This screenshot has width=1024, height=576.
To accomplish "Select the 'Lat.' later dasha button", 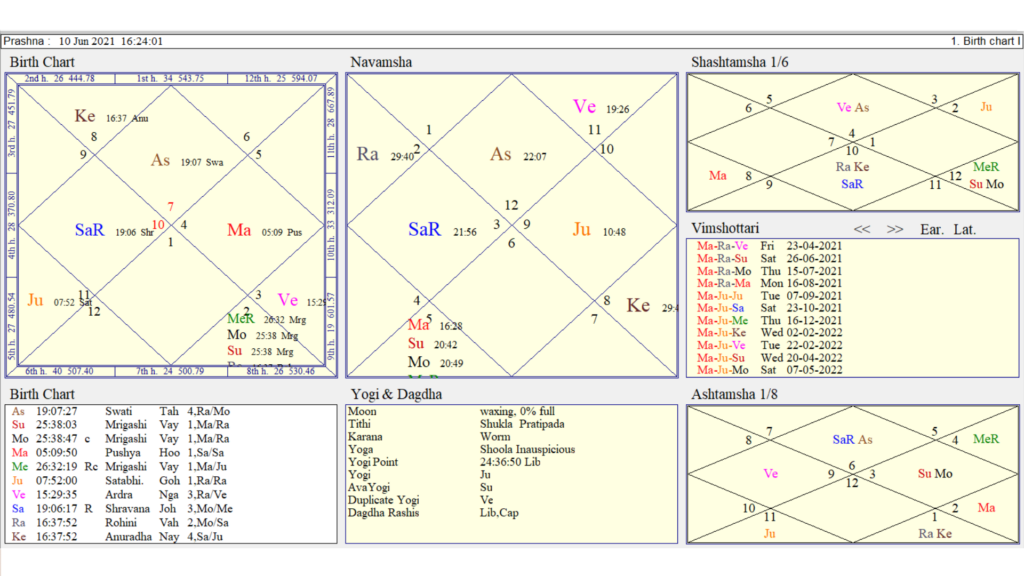I will point(965,229).
